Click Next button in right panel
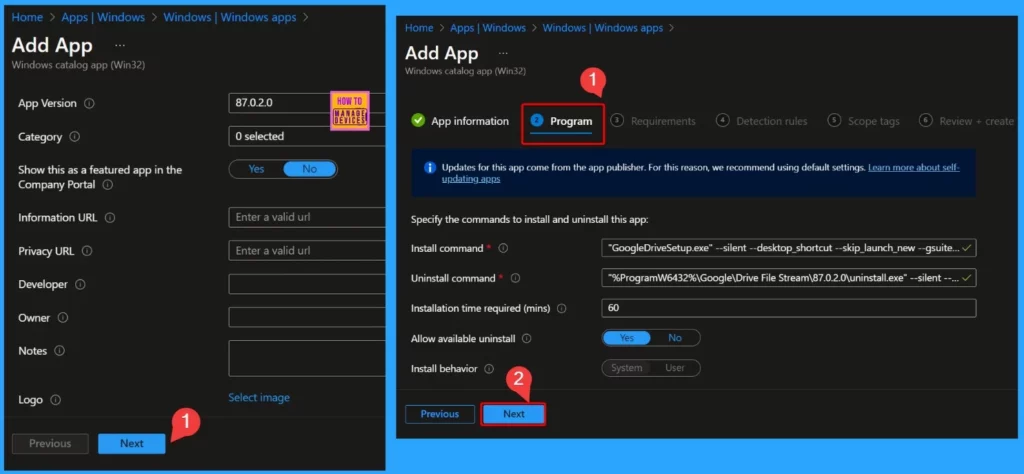This screenshot has width=1024, height=474. 513,414
